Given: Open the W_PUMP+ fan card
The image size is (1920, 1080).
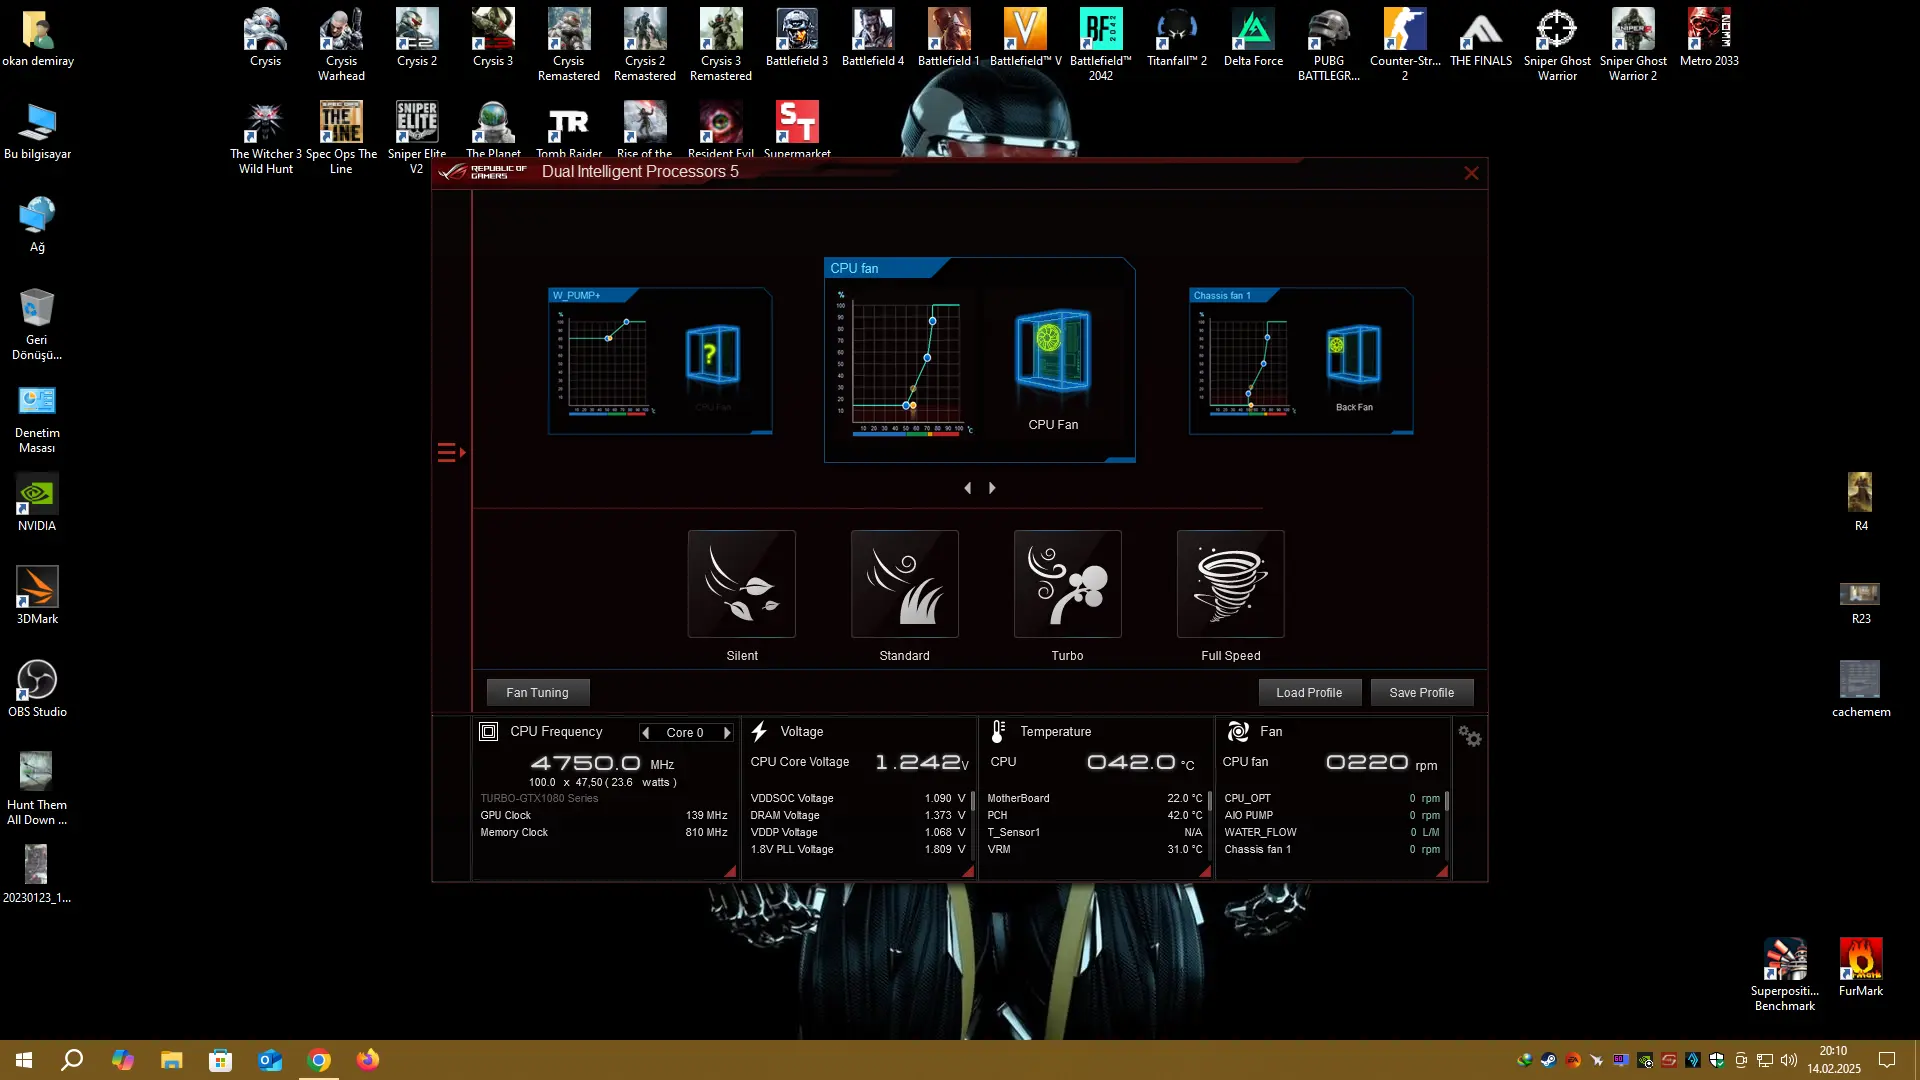Looking at the screenshot, I should pos(660,361).
